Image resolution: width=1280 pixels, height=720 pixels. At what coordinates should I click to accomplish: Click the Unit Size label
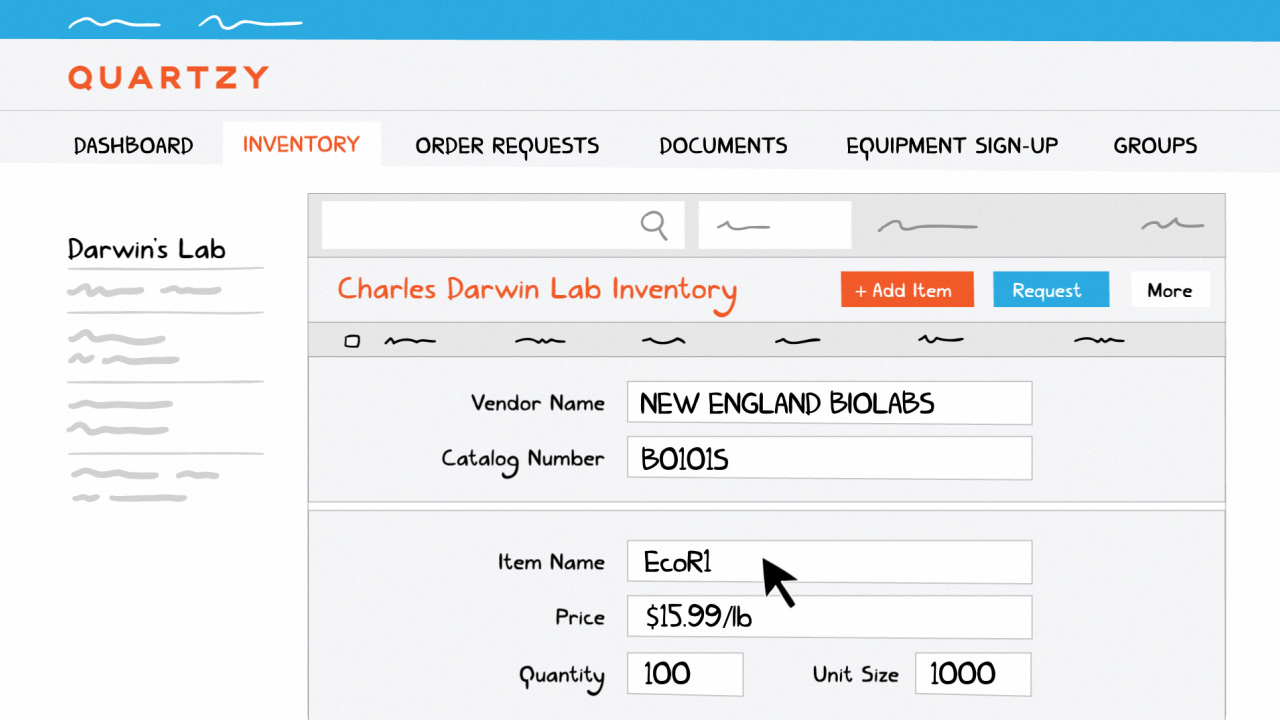coord(855,674)
